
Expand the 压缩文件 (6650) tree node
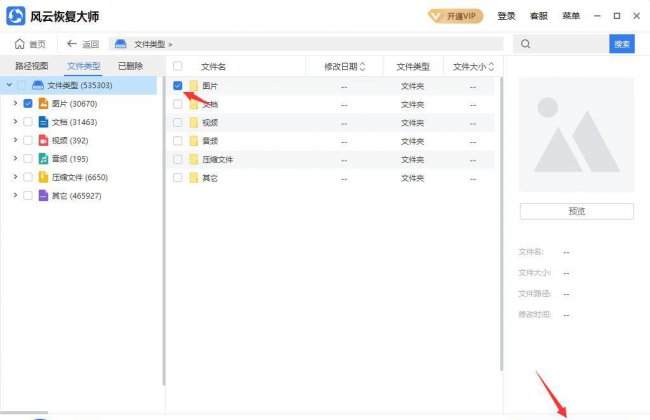click(15, 176)
